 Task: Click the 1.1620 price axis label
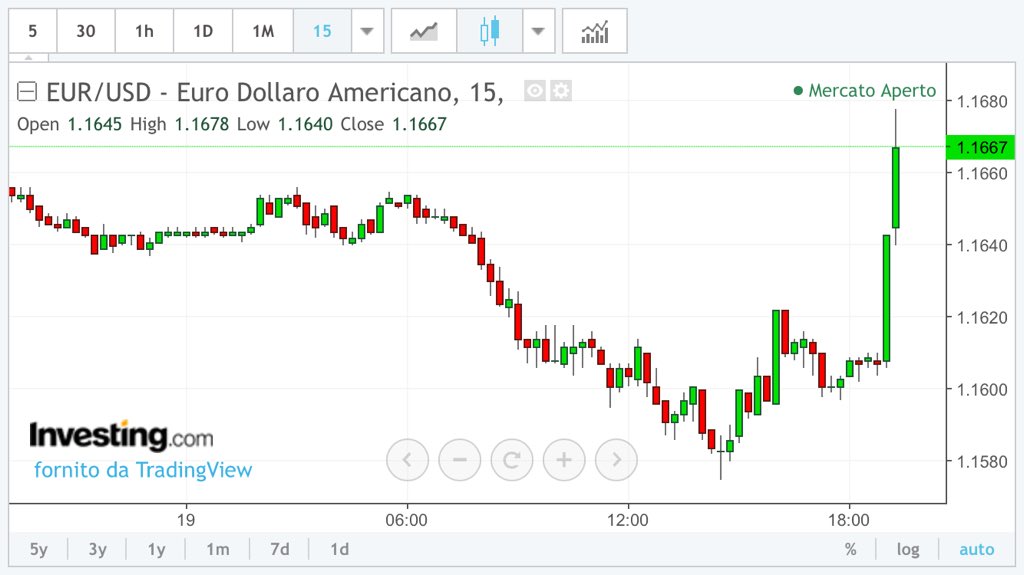[982, 318]
